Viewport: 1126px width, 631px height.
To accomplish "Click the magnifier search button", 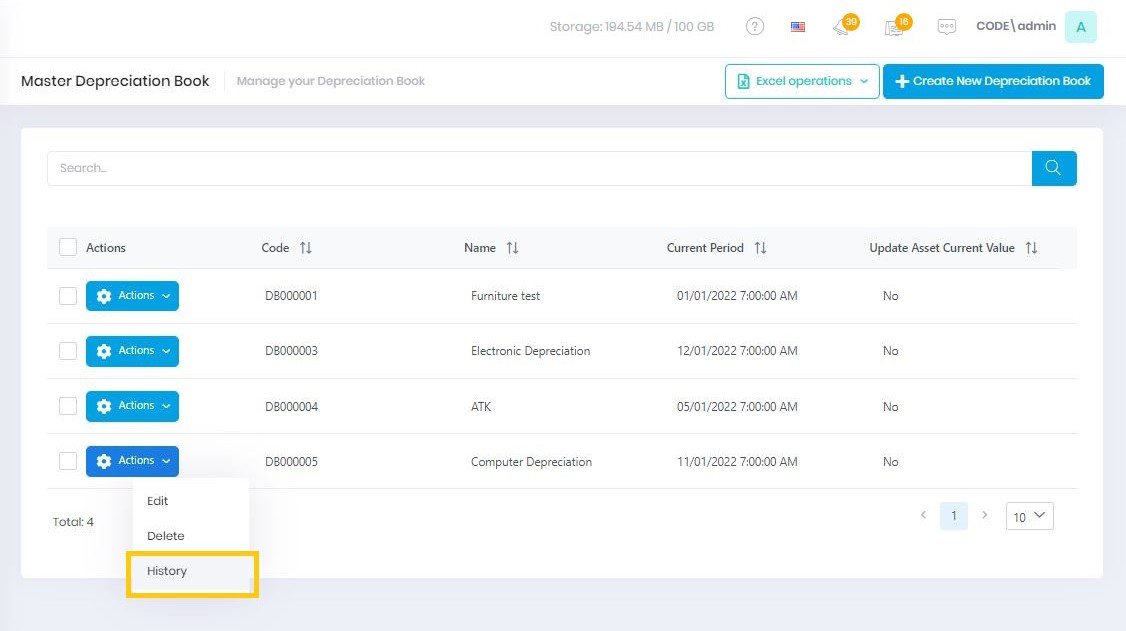I will (x=1053, y=168).
